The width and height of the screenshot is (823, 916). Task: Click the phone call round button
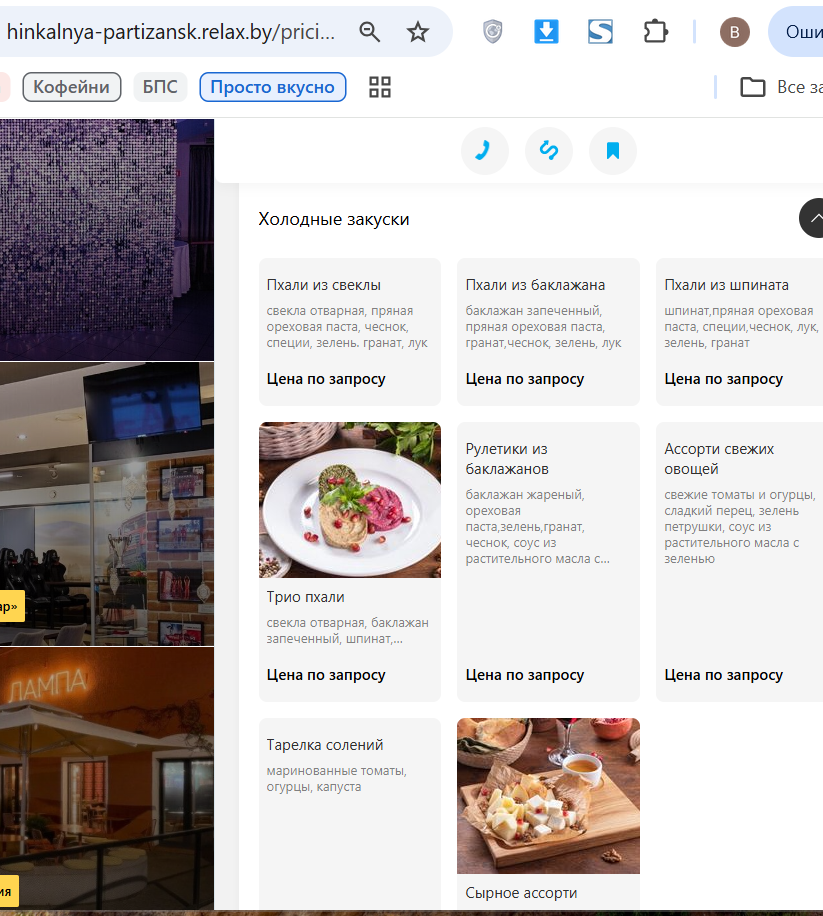484,151
